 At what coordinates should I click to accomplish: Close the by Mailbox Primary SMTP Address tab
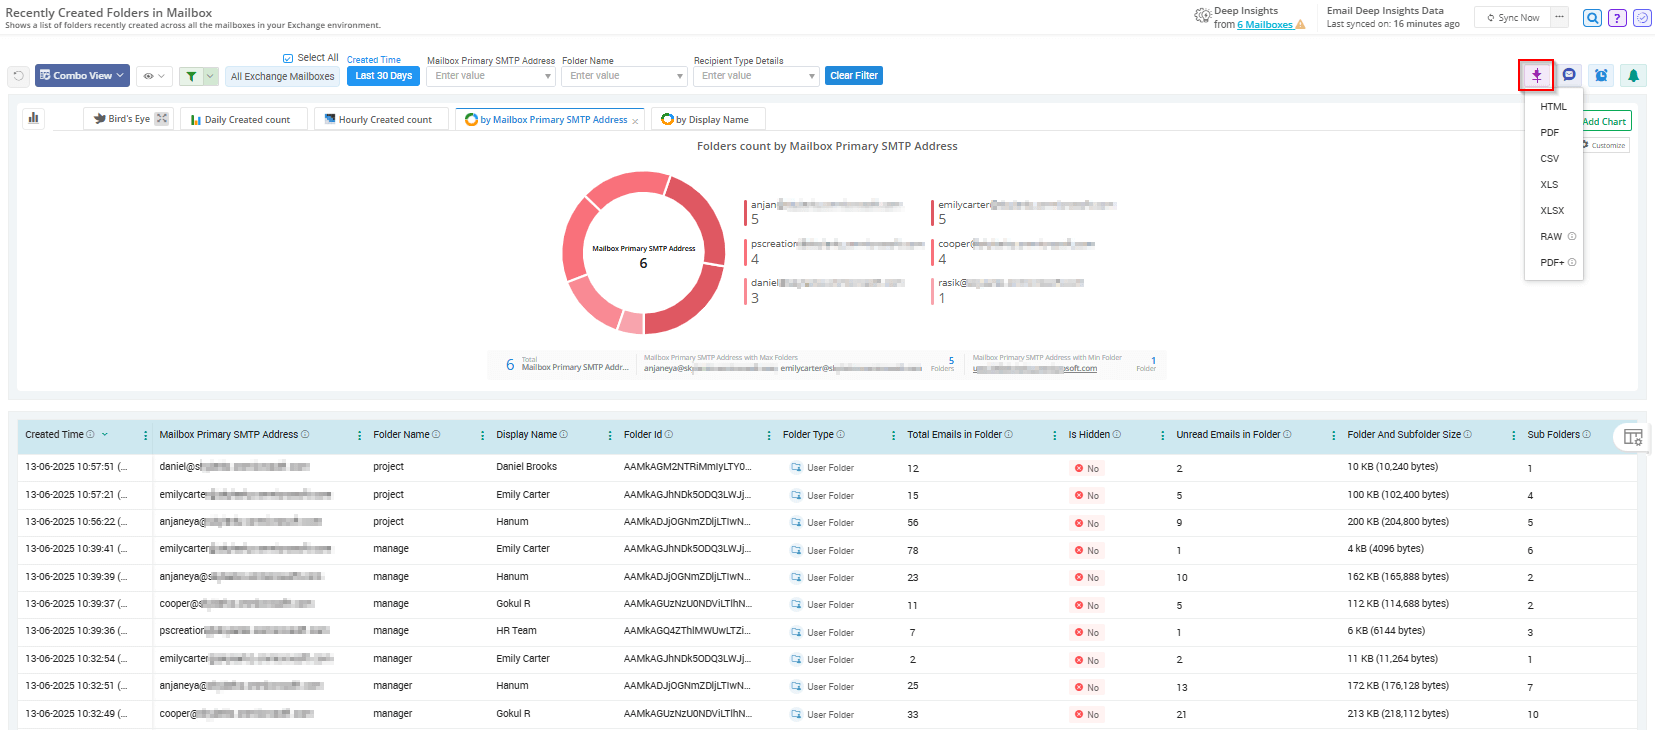[x=635, y=121]
